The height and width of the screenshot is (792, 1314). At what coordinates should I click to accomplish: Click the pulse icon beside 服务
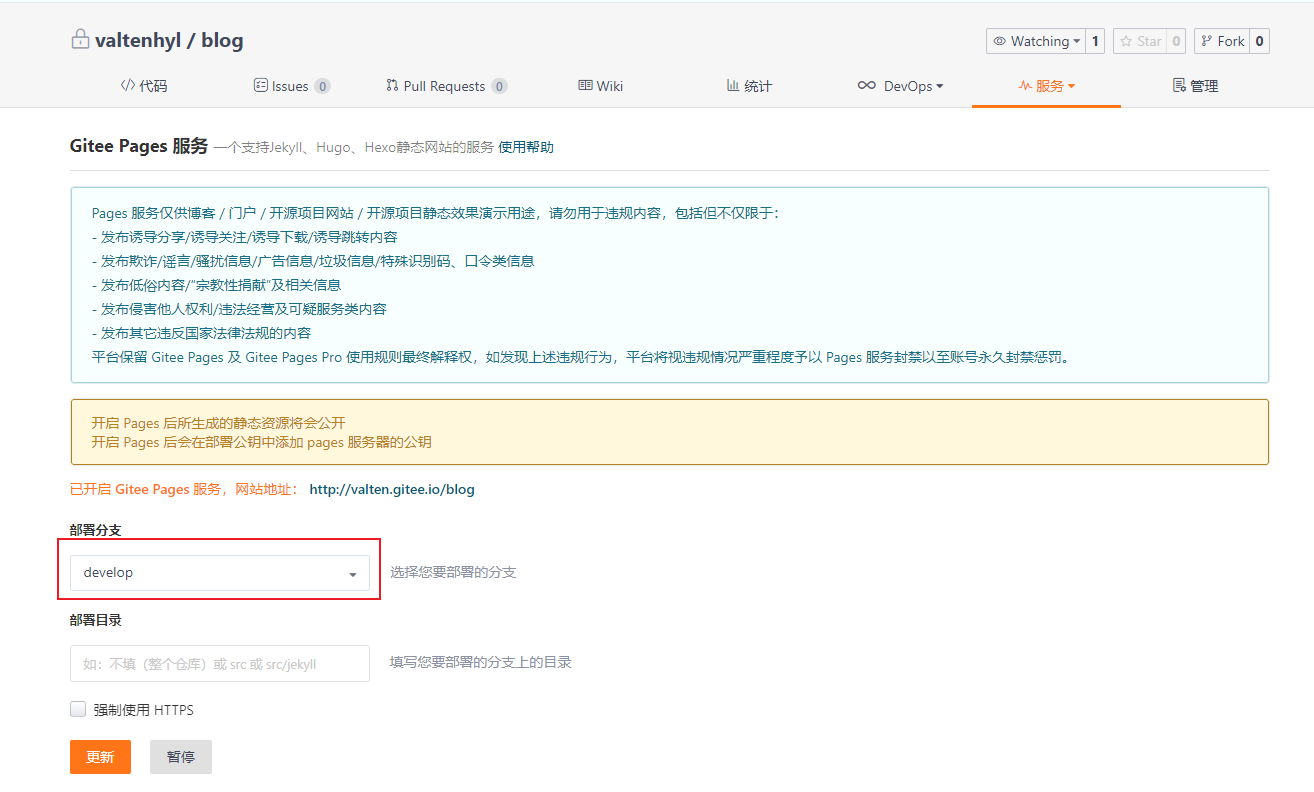coord(1025,86)
